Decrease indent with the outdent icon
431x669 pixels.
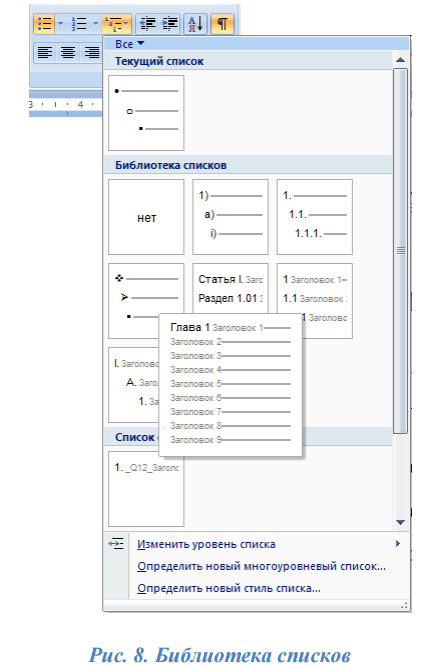[148, 23]
